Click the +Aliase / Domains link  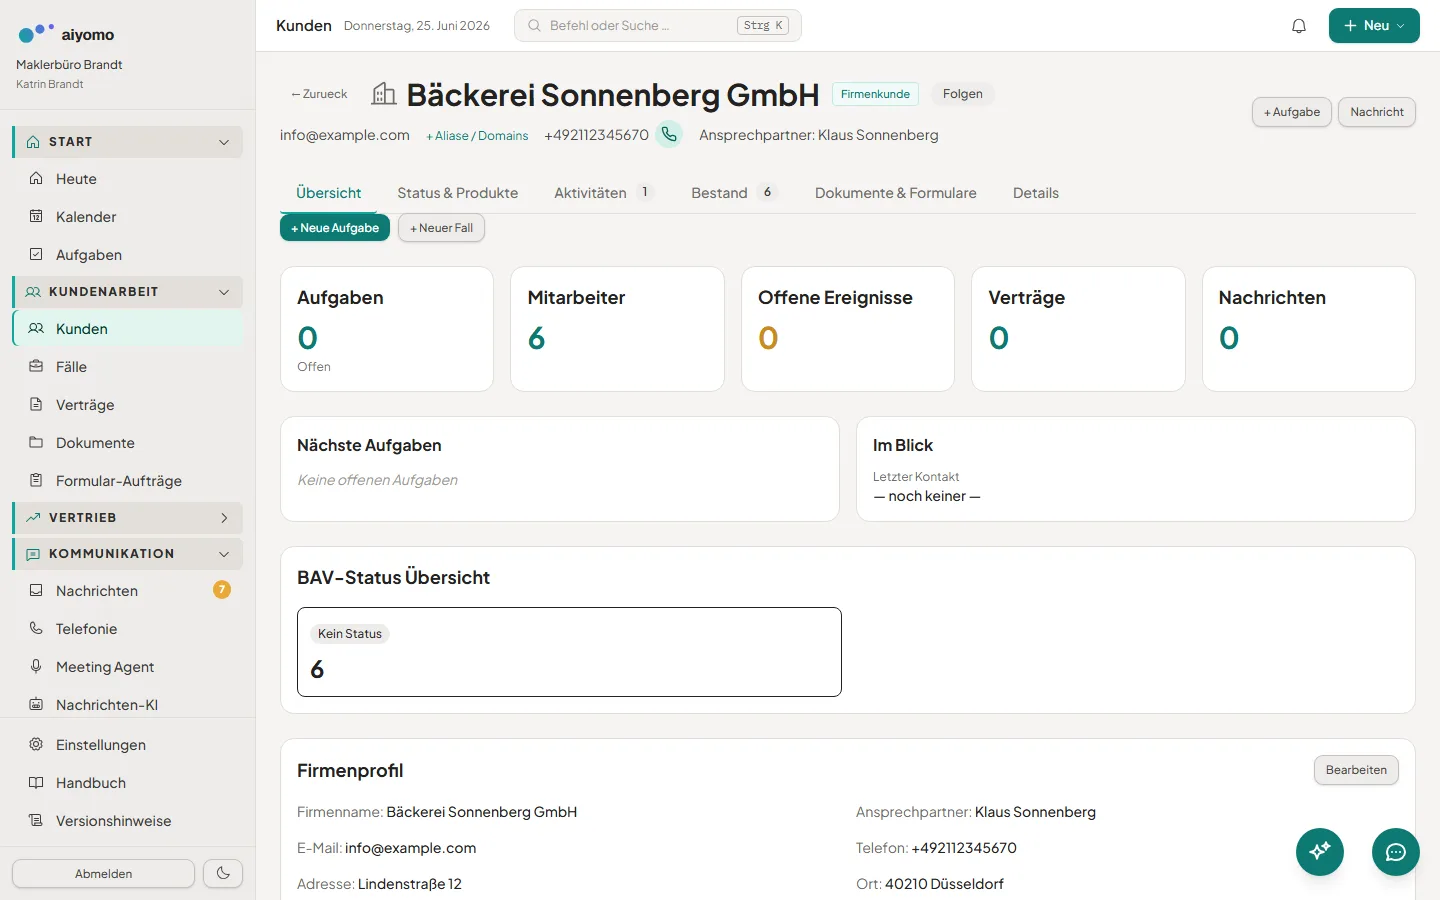tap(477, 136)
